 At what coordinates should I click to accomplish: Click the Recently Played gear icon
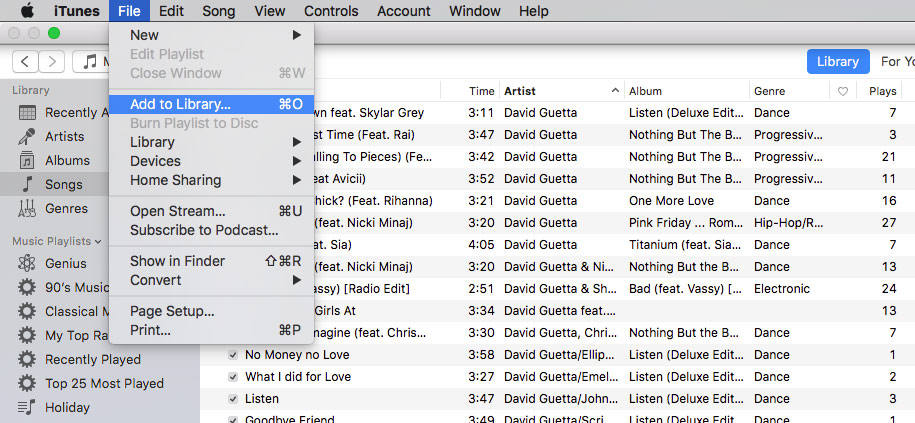(x=27, y=359)
